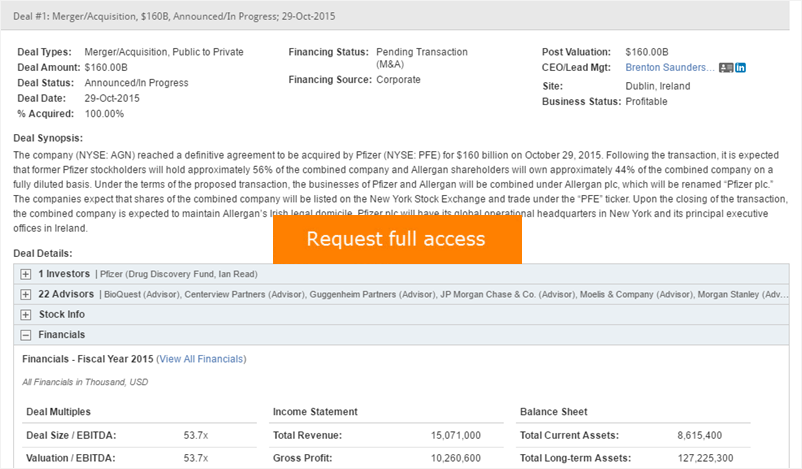Click Pfizer (Drug Discovery Fund, Ian Read) text
Screen dimensions: 802x469
tap(179, 274)
